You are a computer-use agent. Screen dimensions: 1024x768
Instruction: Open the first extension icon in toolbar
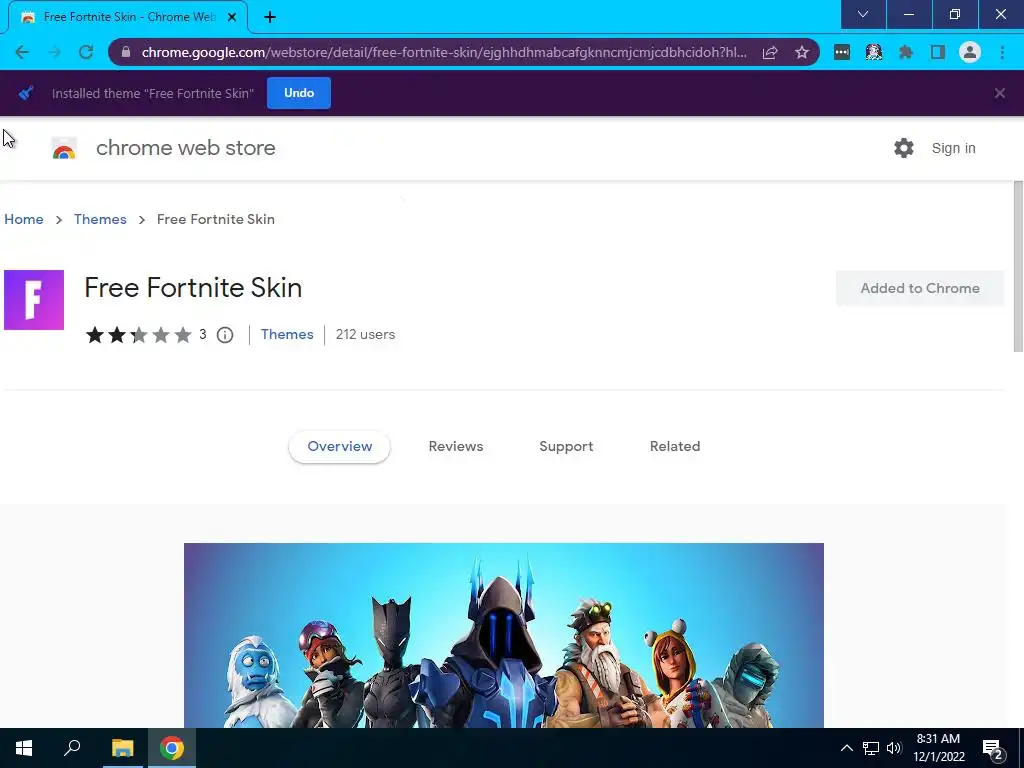(x=842, y=52)
